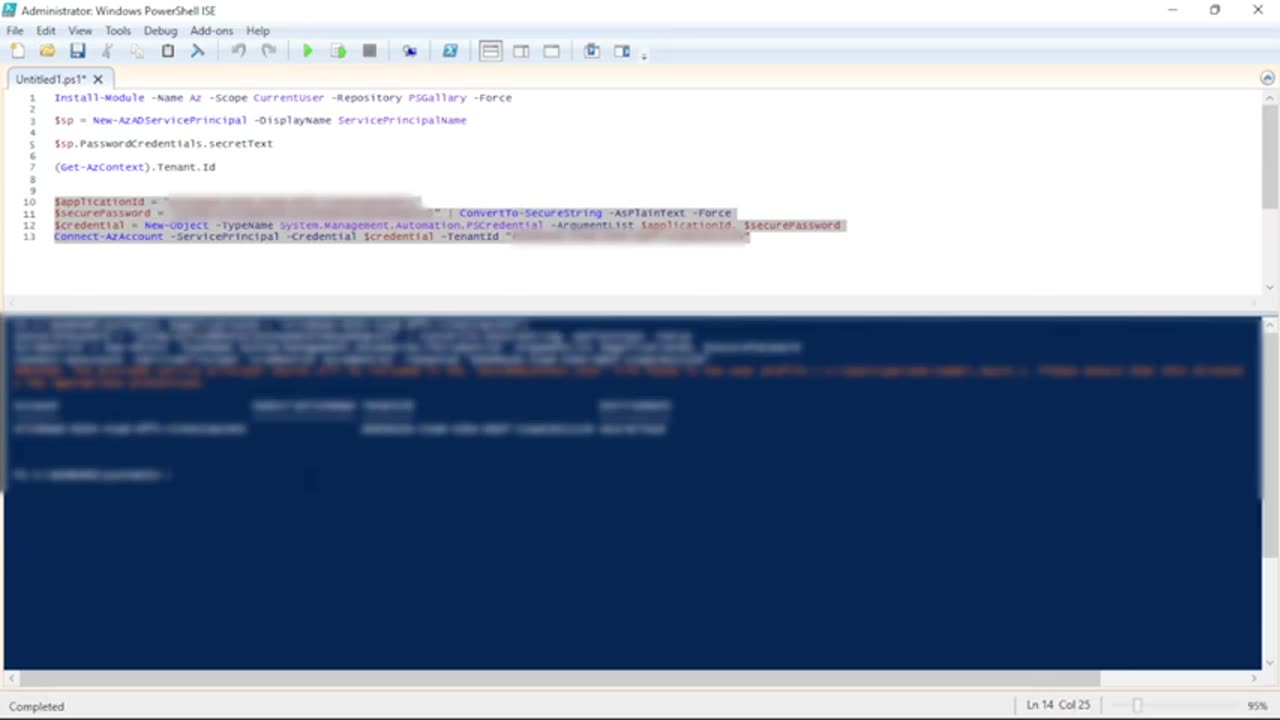The image size is (1280, 720).
Task: Save the current script
Action: click(77, 51)
